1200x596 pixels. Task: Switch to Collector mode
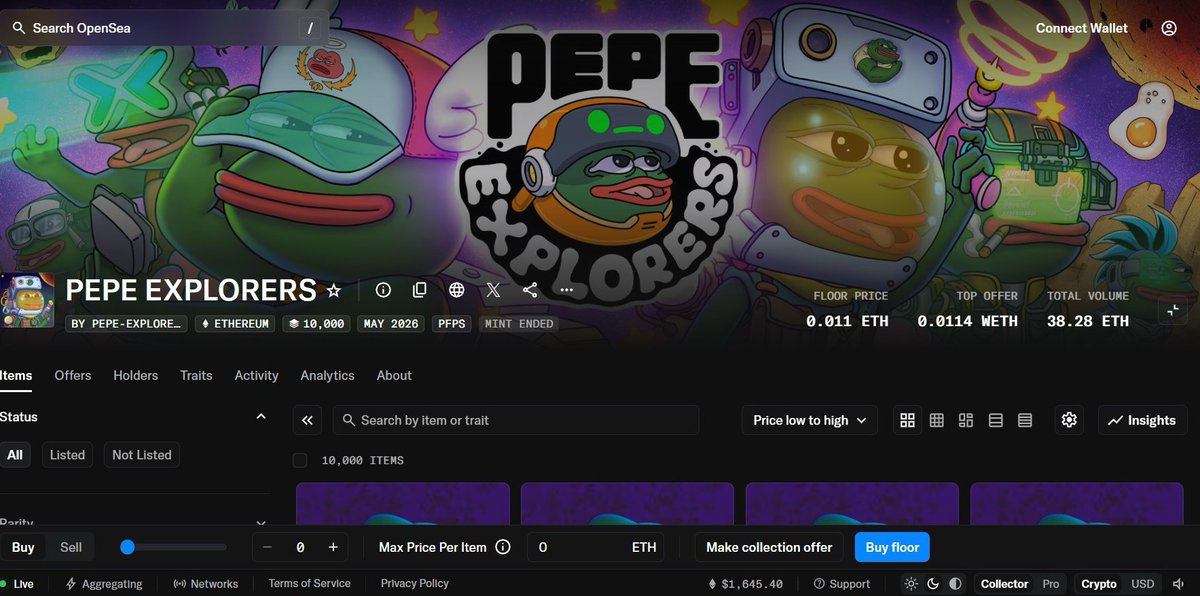(1004, 584)
